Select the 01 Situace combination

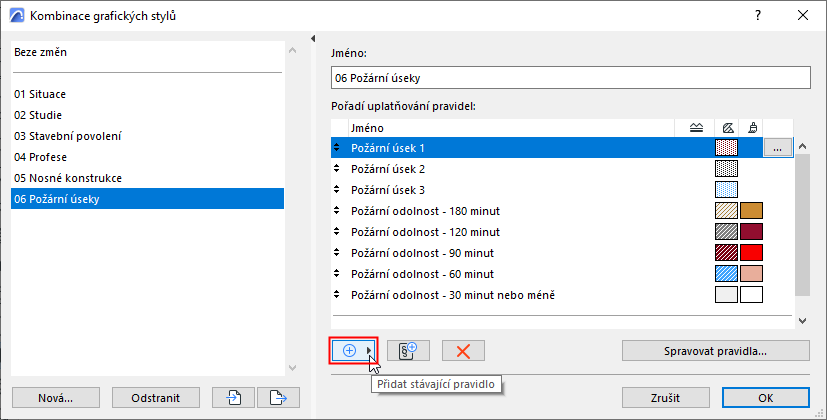[x=40, y=93]
